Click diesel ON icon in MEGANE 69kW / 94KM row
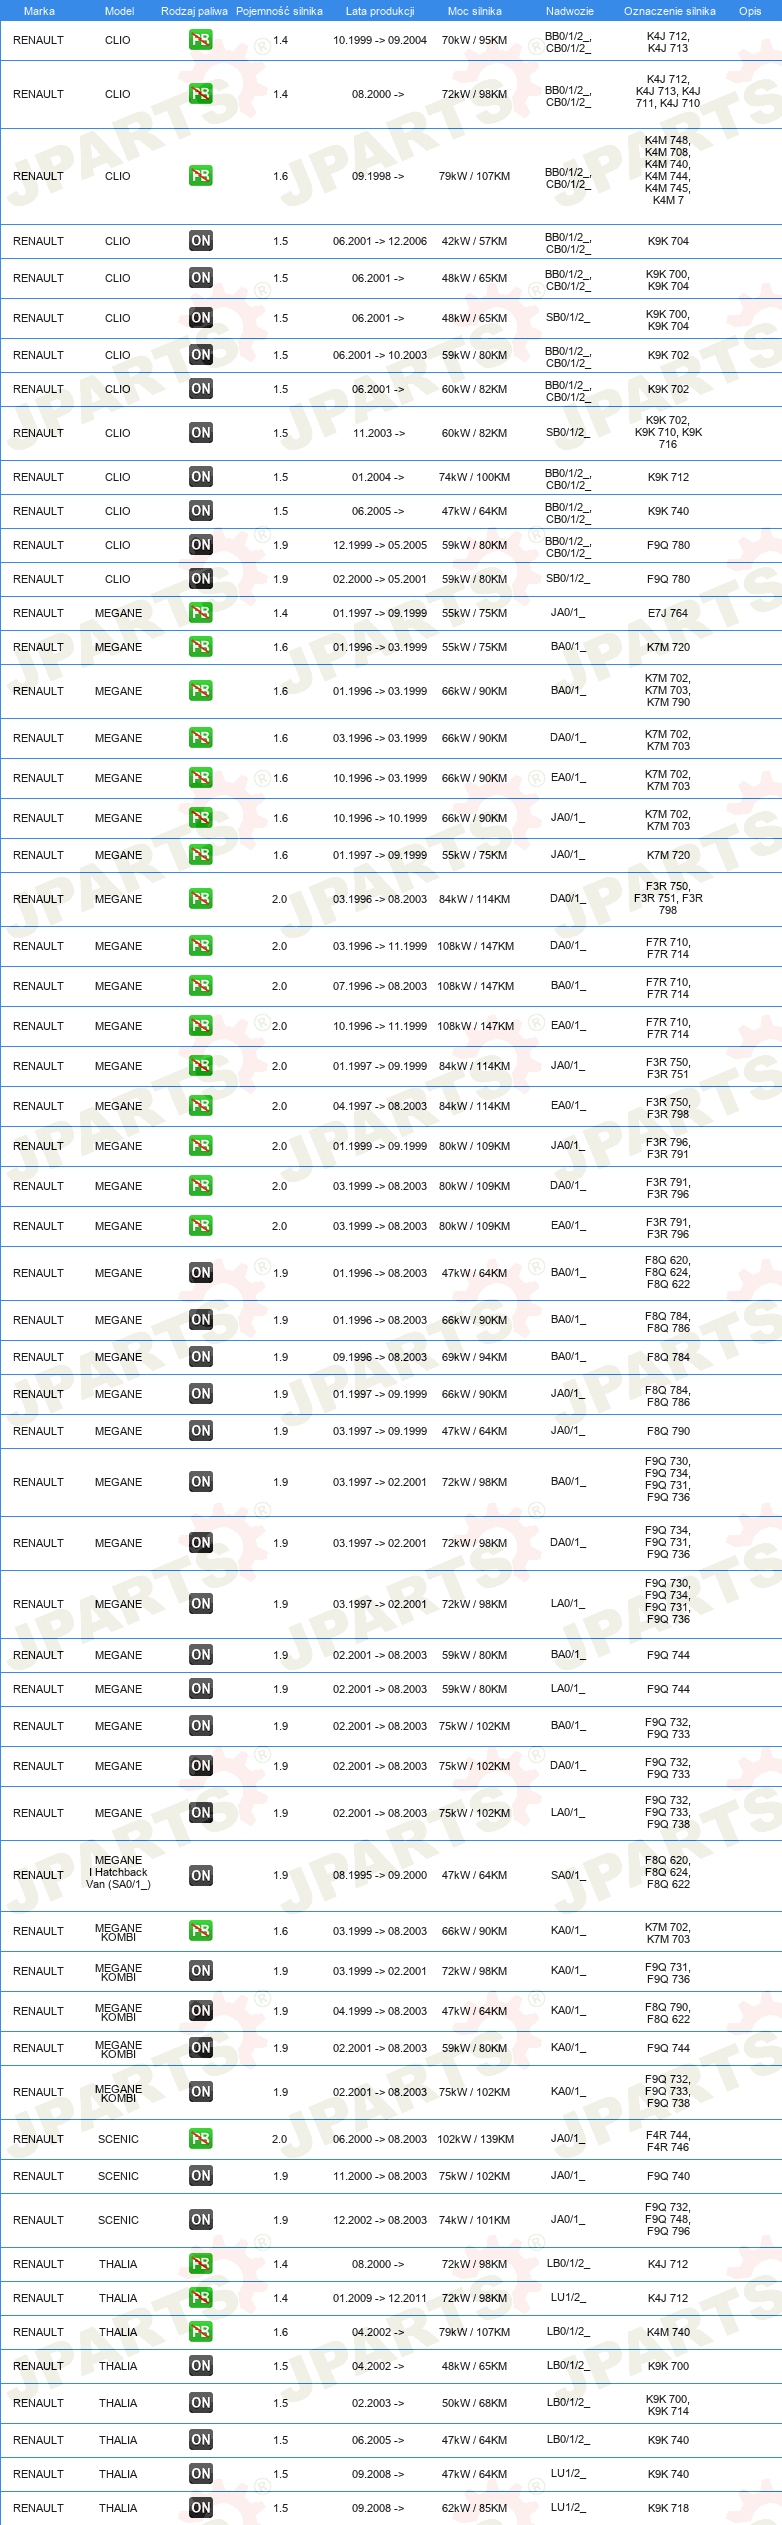 coord(200,1357)
